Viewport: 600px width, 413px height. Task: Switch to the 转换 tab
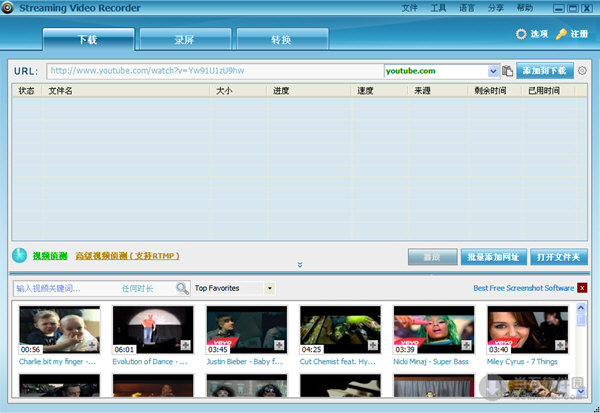(x=282, y=39)
